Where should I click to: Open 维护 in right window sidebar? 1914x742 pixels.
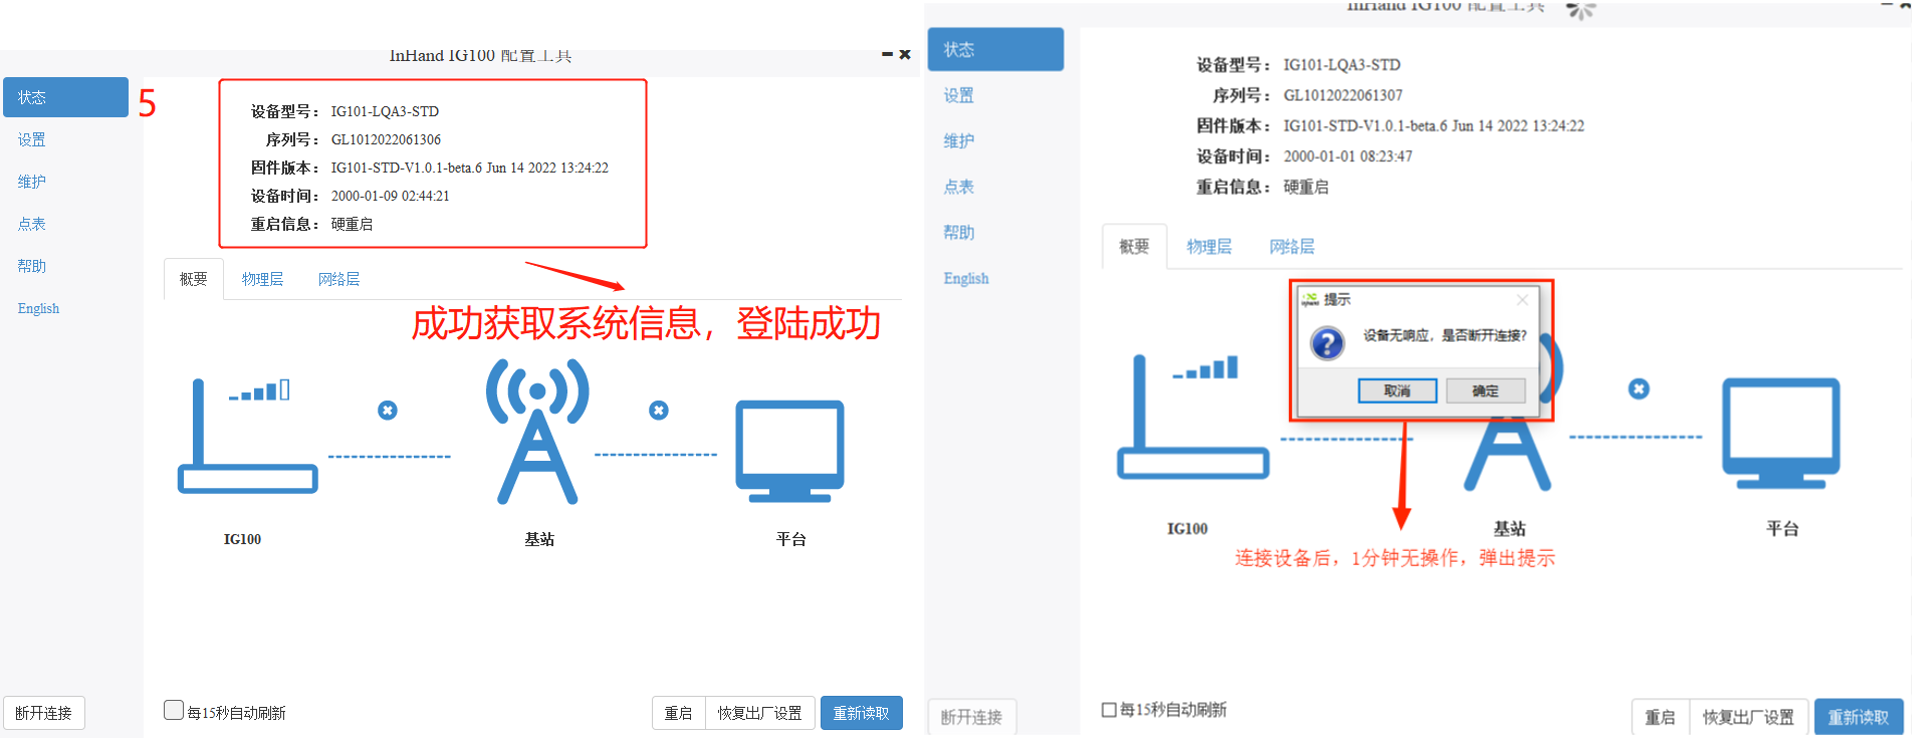959,141
